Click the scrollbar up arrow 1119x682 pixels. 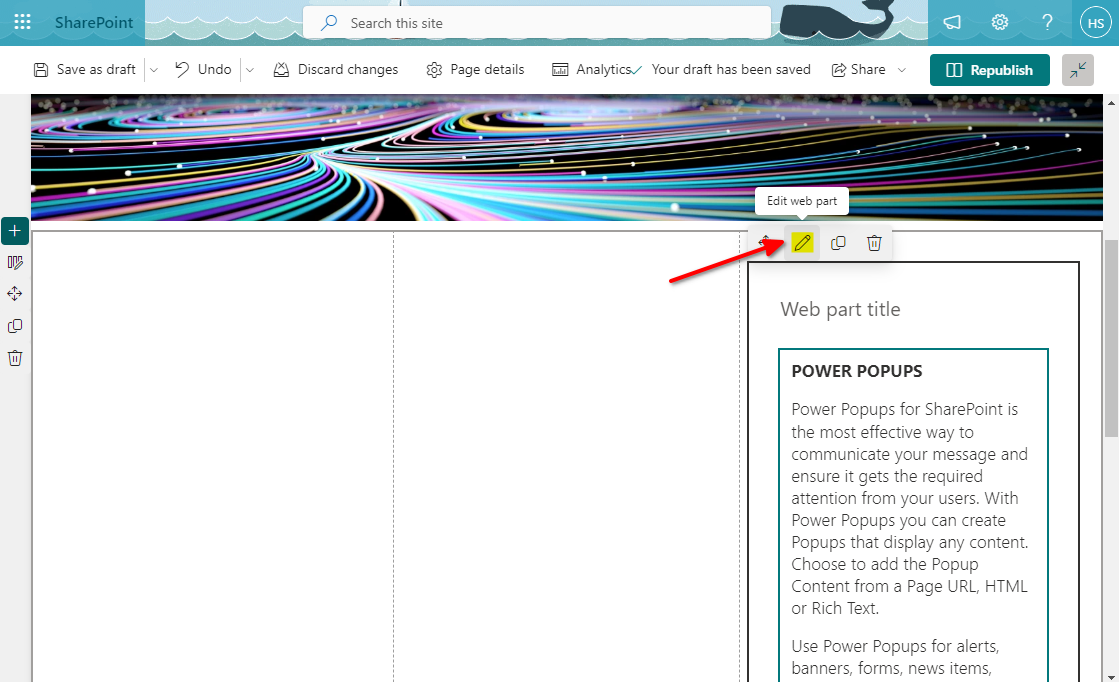(1111, 103)
